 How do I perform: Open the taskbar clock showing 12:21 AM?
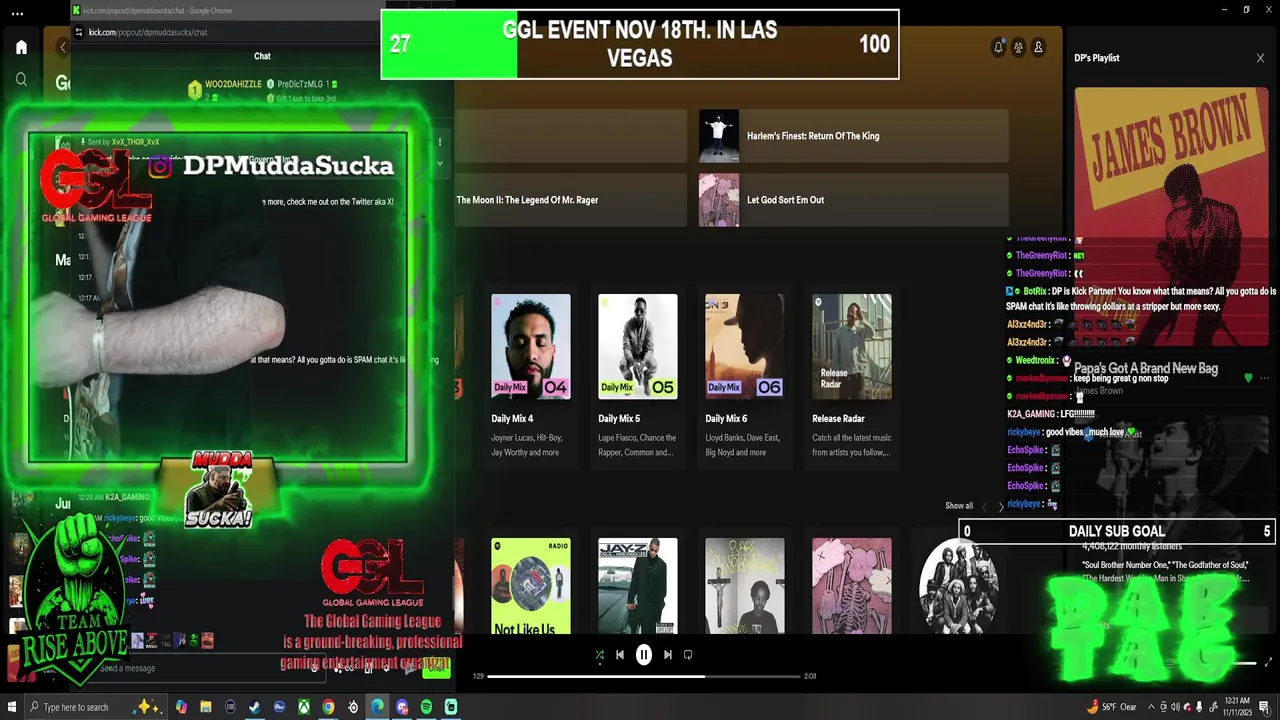pos(1238,707)
